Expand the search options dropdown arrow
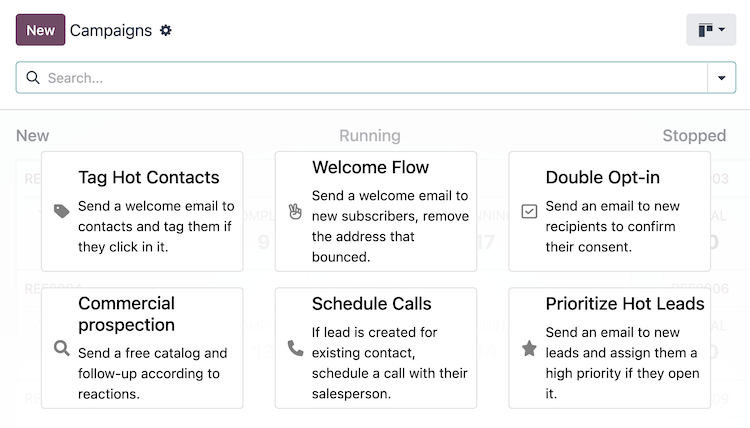The width and height of the screenshot is (750, 428). click(721, 78)
